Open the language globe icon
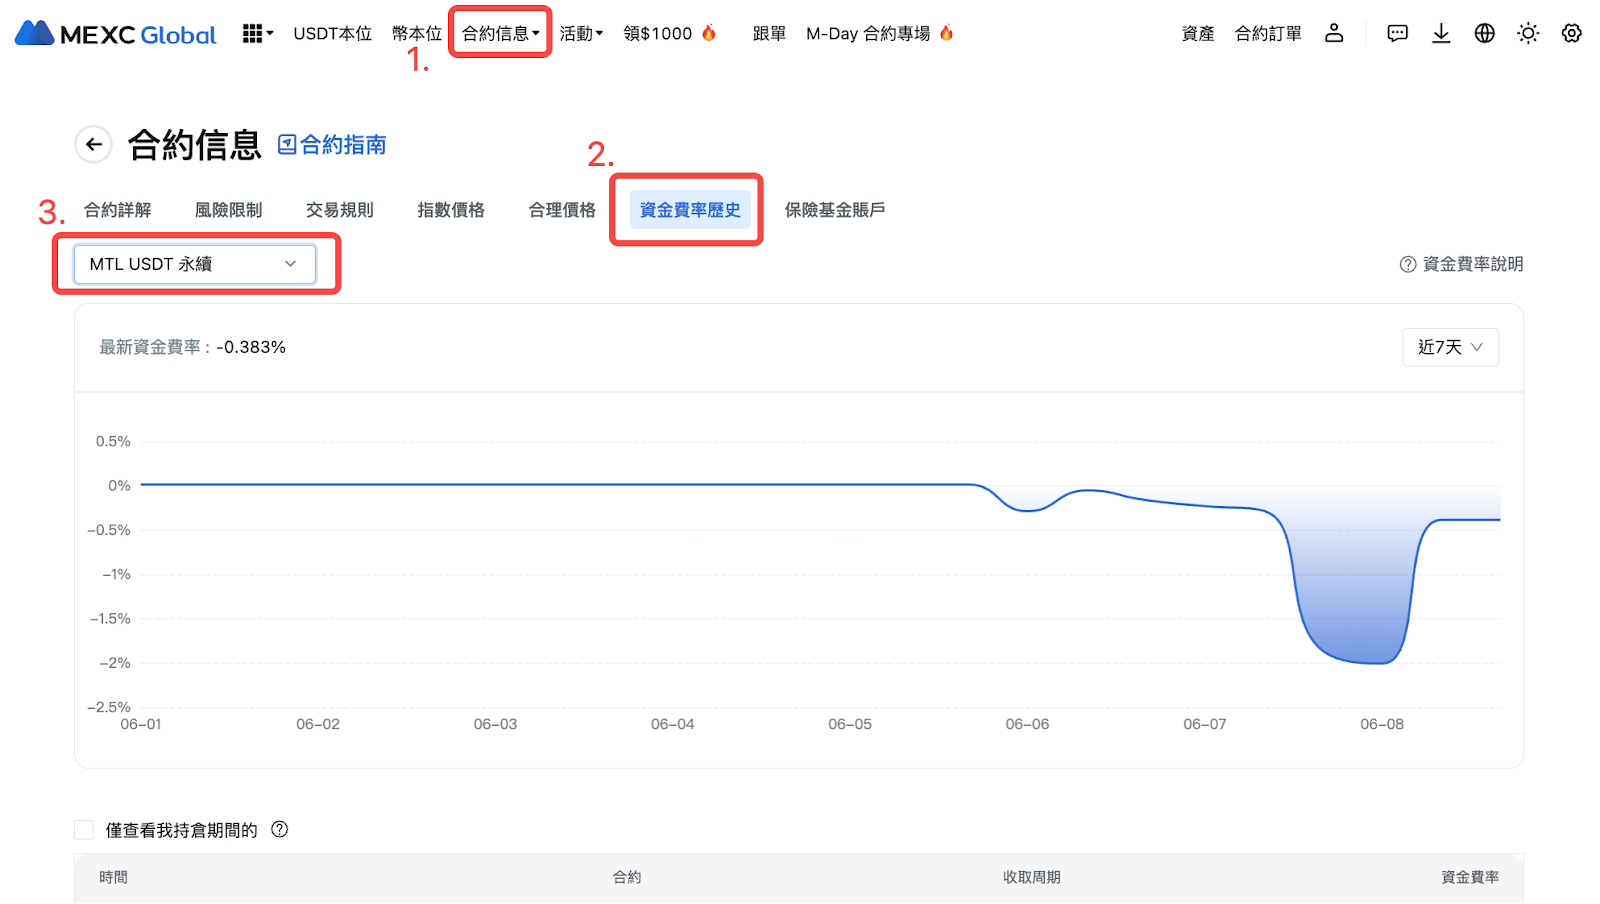The height and width of the screenshot is (904, 1600). 1485,33
